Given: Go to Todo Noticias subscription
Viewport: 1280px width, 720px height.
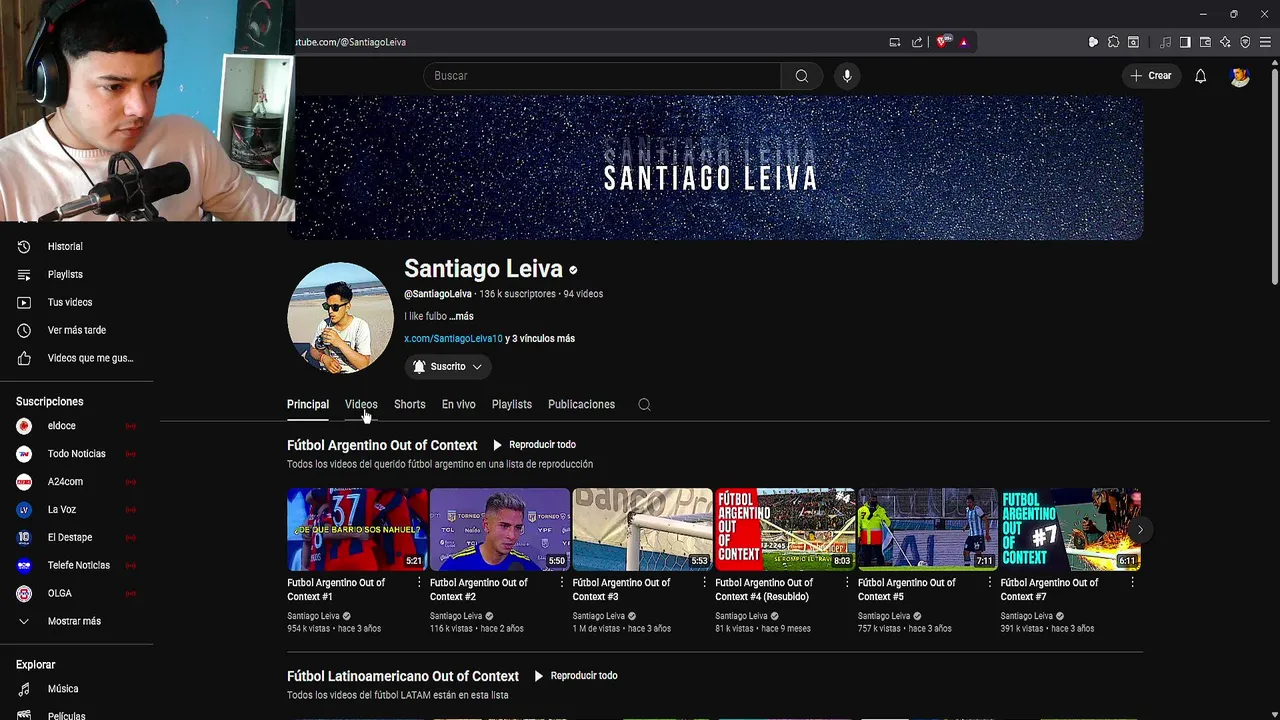Looking at the screenshot, I should 76,454.
